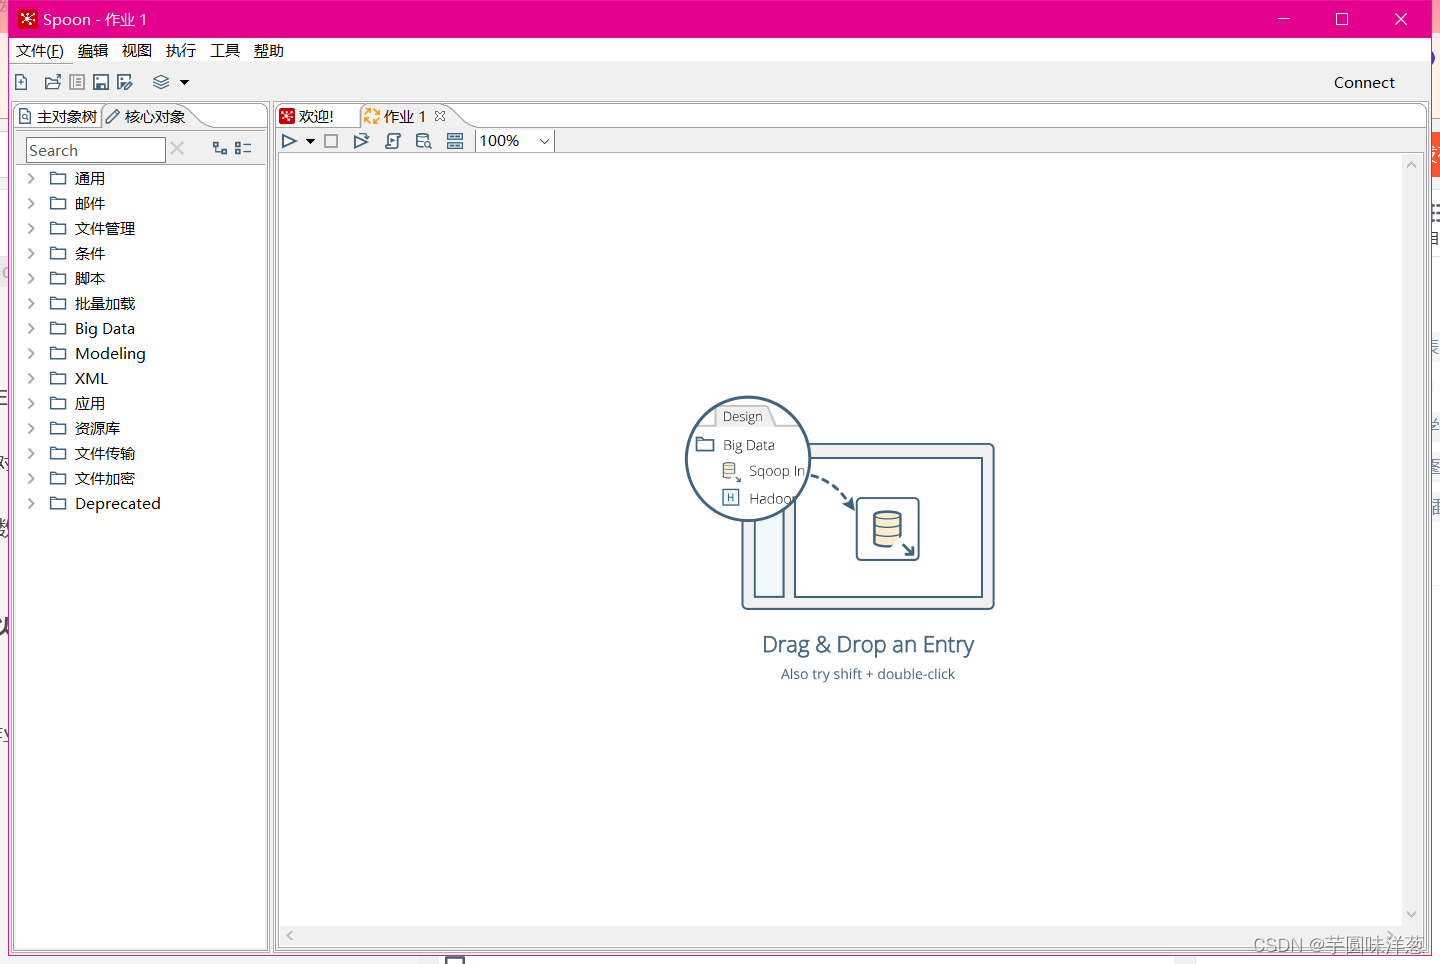
Task: Expand the 资源库 folder chevron
Action: (x=31, y=428)
